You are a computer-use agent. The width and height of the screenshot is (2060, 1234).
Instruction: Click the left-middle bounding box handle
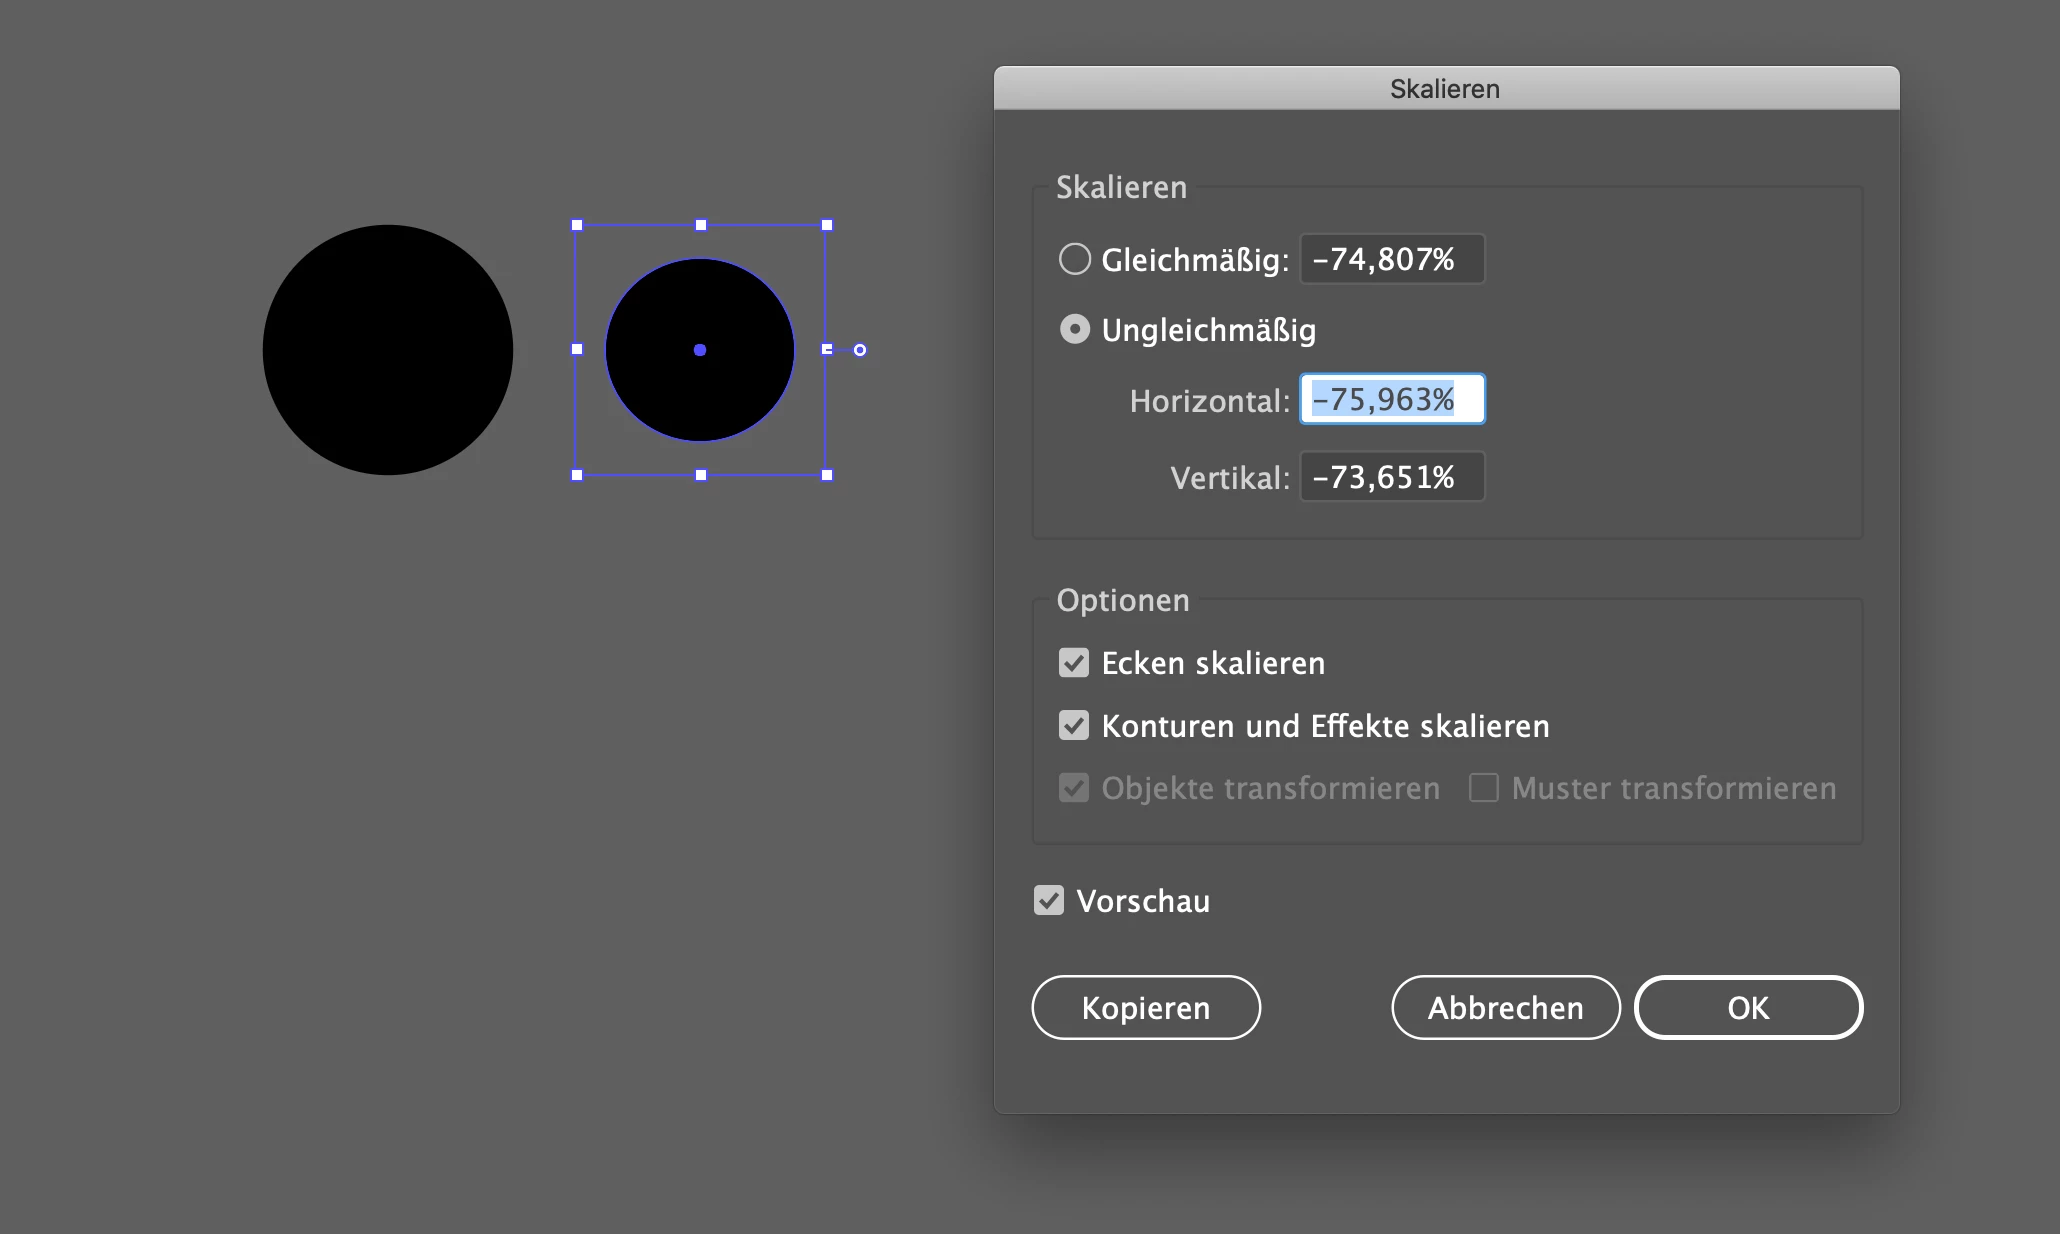pyautogui.click(x=577, y=349)
